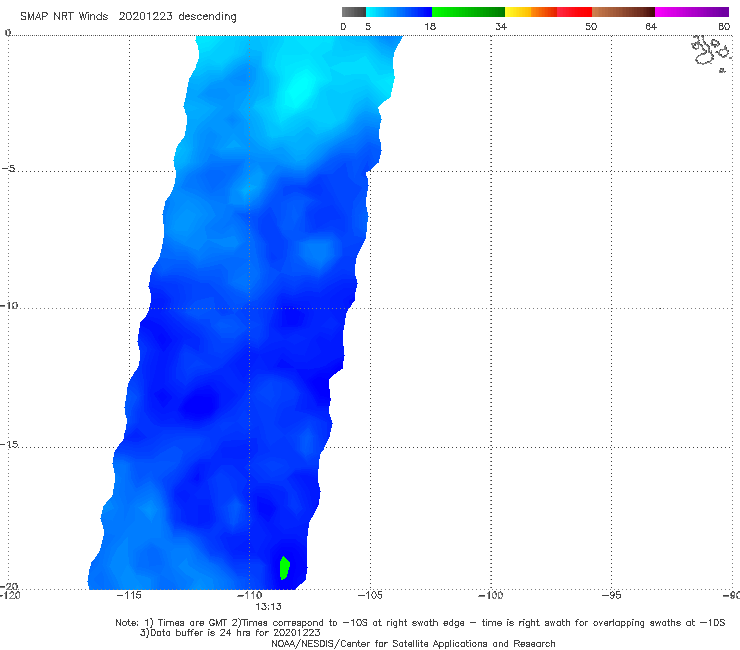Click the color bar label '64'
This screenshot has height=650, width=740.
(x=651, y=26)
